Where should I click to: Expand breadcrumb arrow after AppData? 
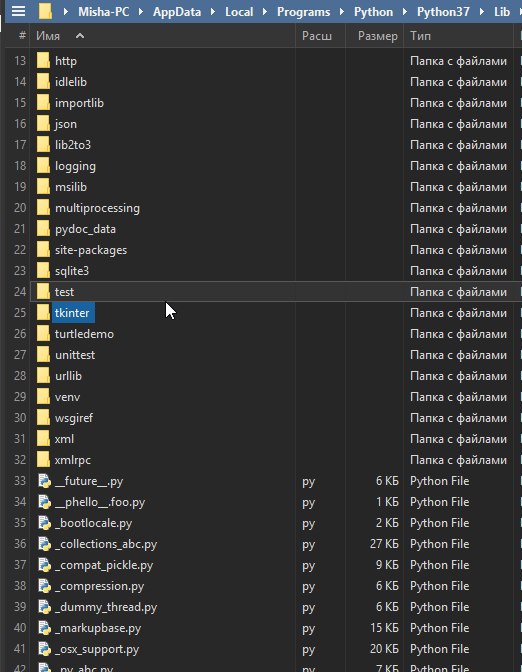(213, 12)
